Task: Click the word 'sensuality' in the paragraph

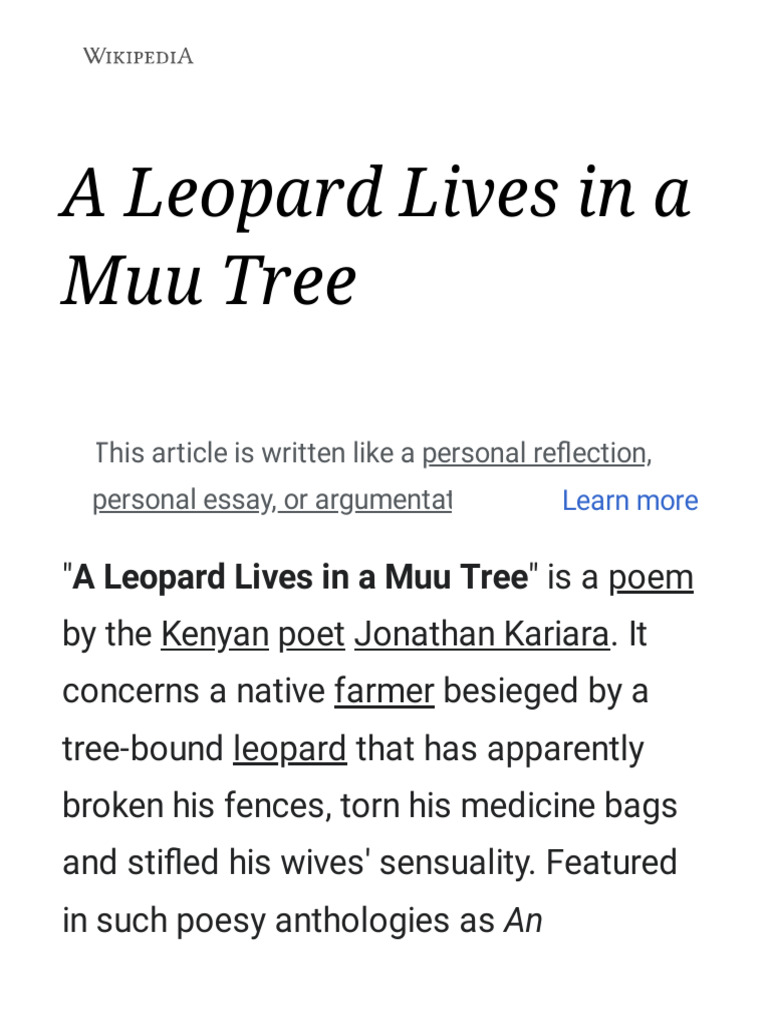Action: tap(457, 863)
